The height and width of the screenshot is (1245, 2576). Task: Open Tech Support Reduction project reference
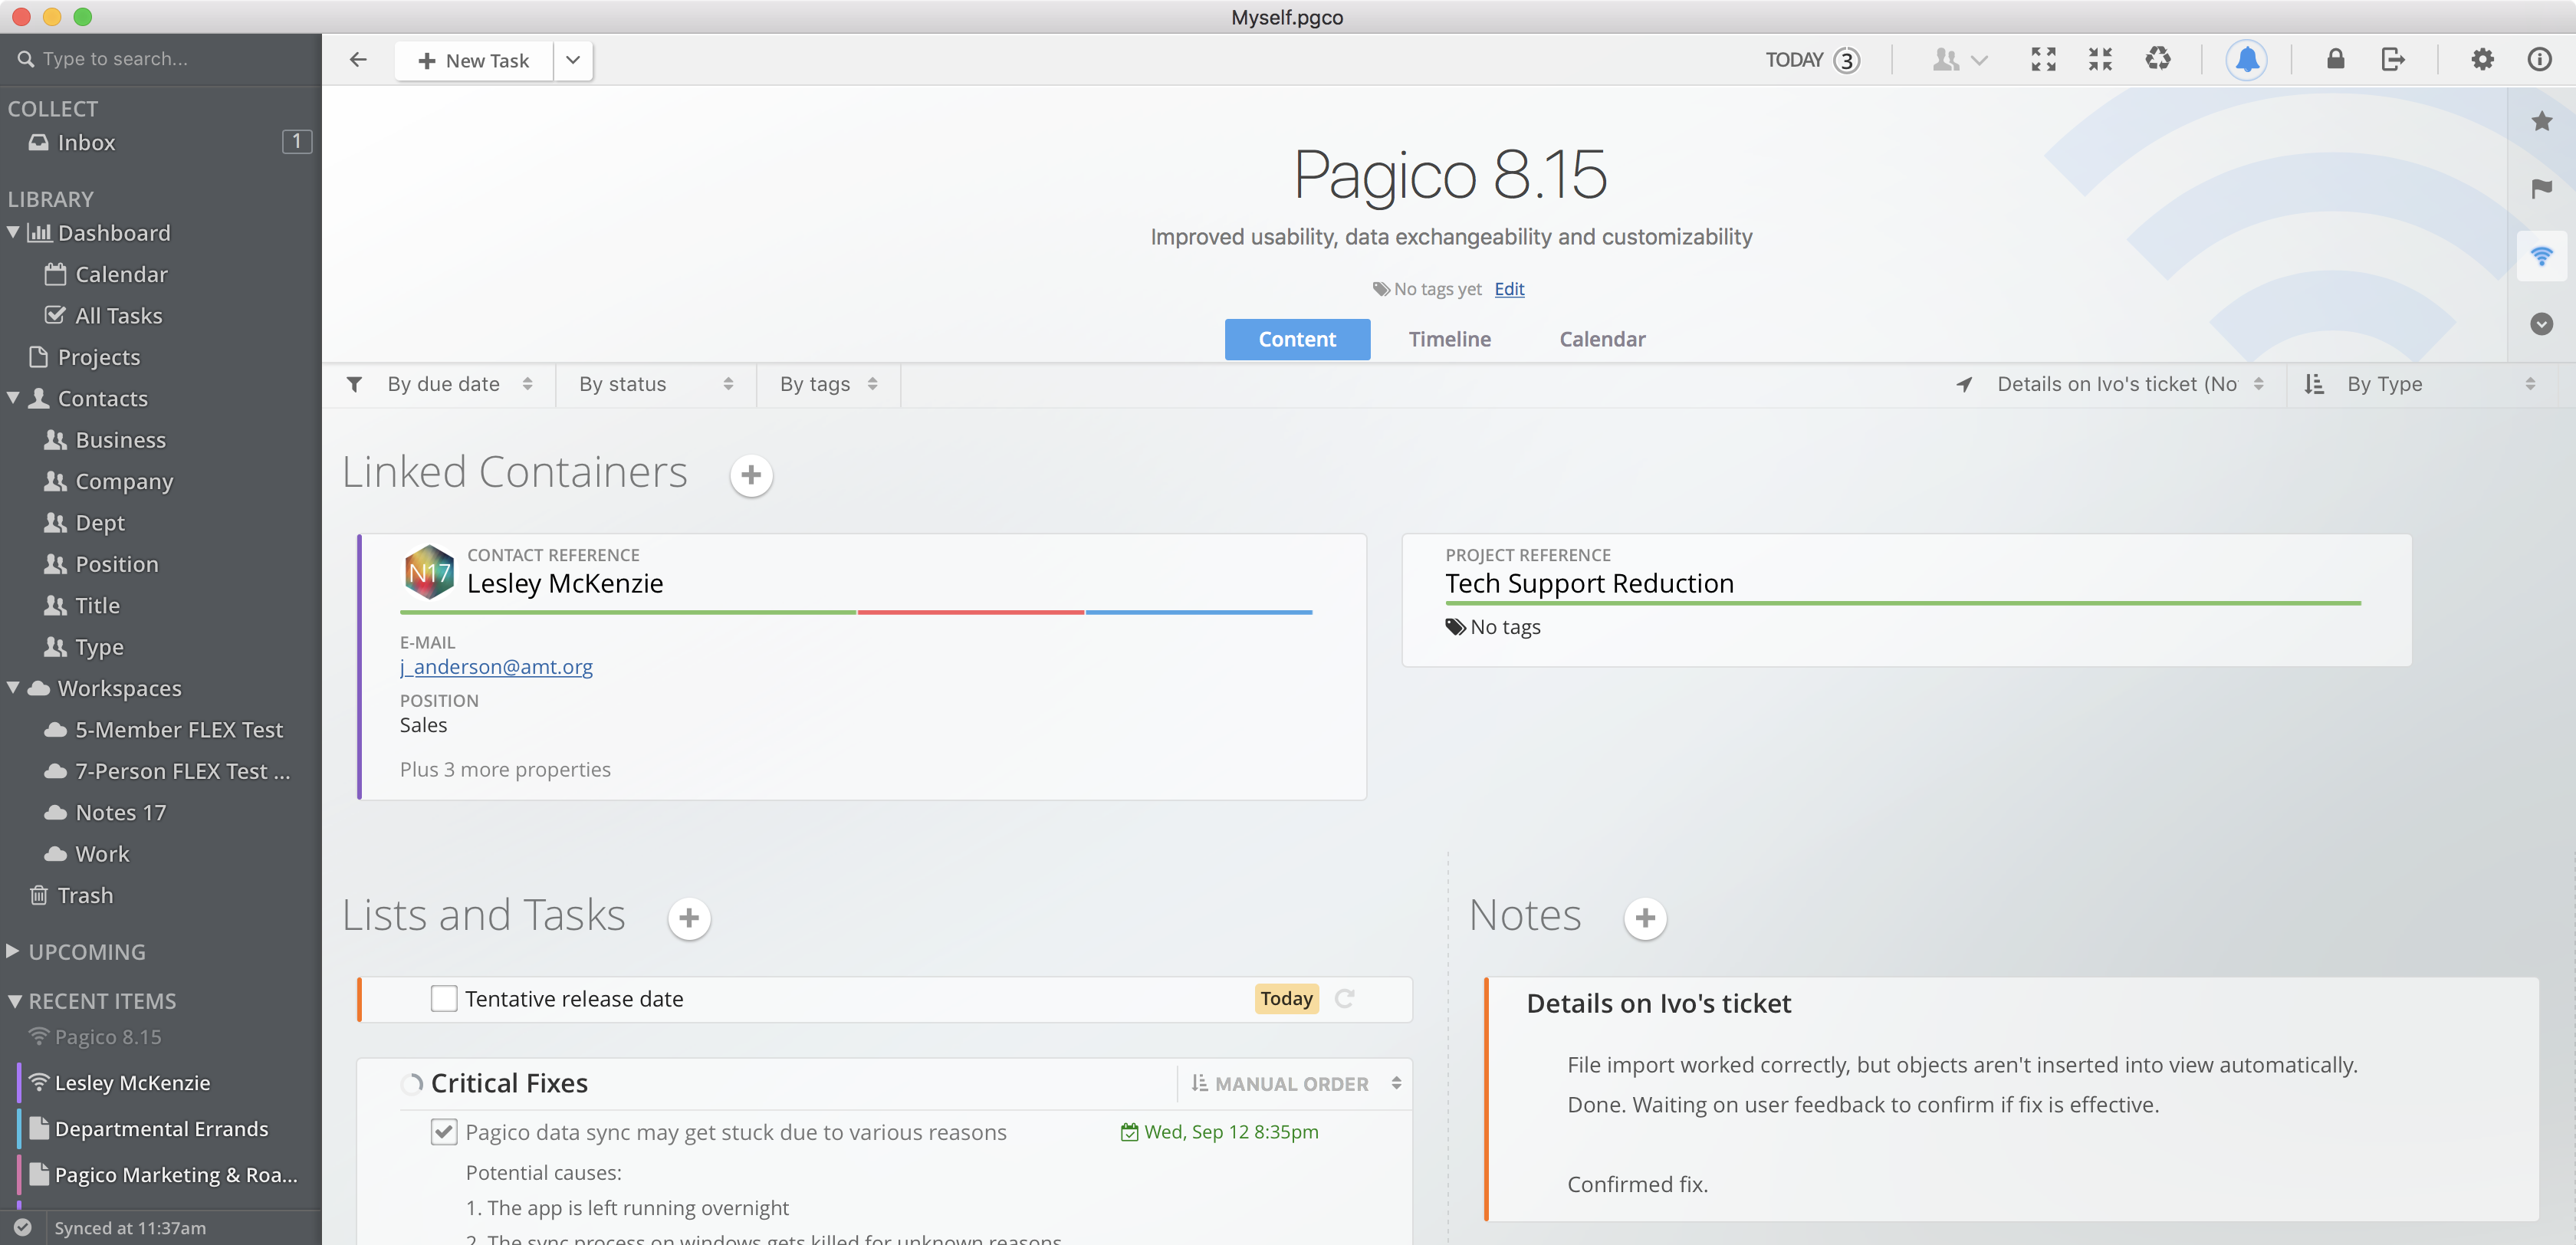pos(1589,584)
